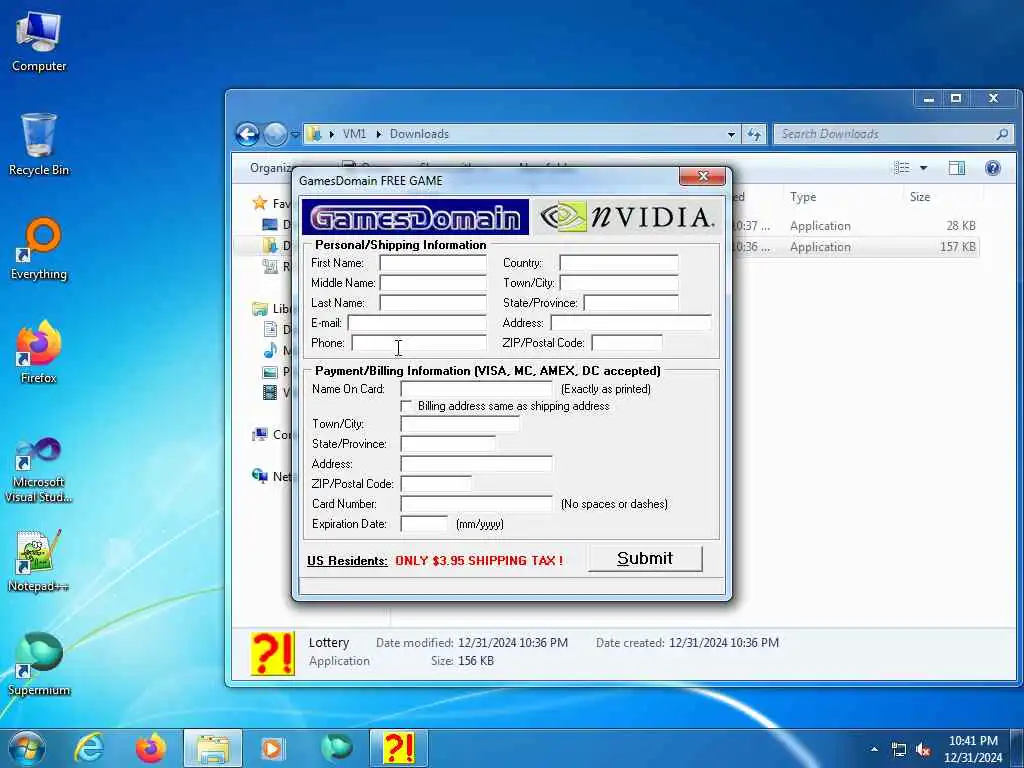This screenshot has height=768, width=1024.
Task: Click the shipping Town/City field
Action: [618, 283]
